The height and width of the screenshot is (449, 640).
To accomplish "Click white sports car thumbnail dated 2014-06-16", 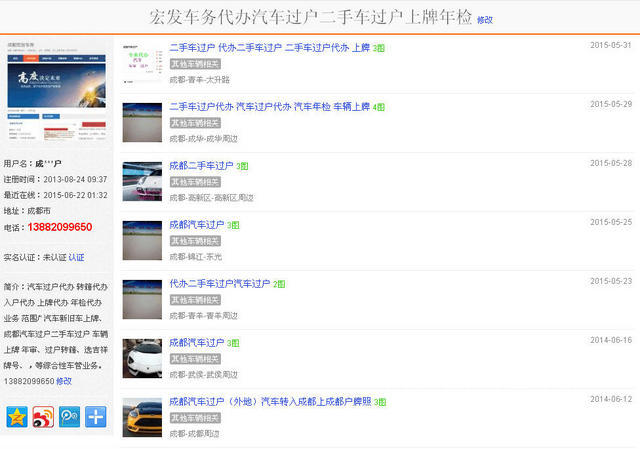I will [142, 358].
